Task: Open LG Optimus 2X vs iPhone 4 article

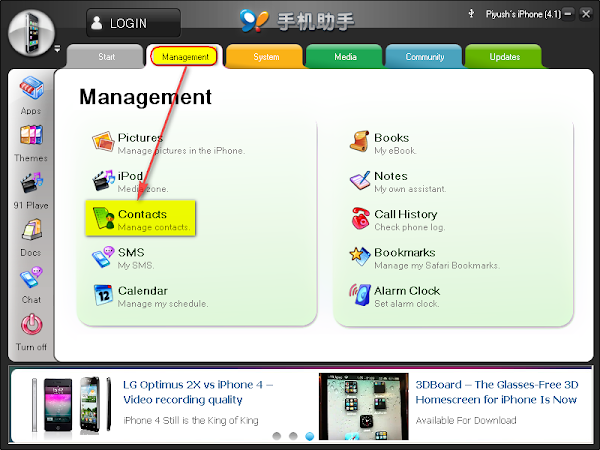Action: (198, 392)
